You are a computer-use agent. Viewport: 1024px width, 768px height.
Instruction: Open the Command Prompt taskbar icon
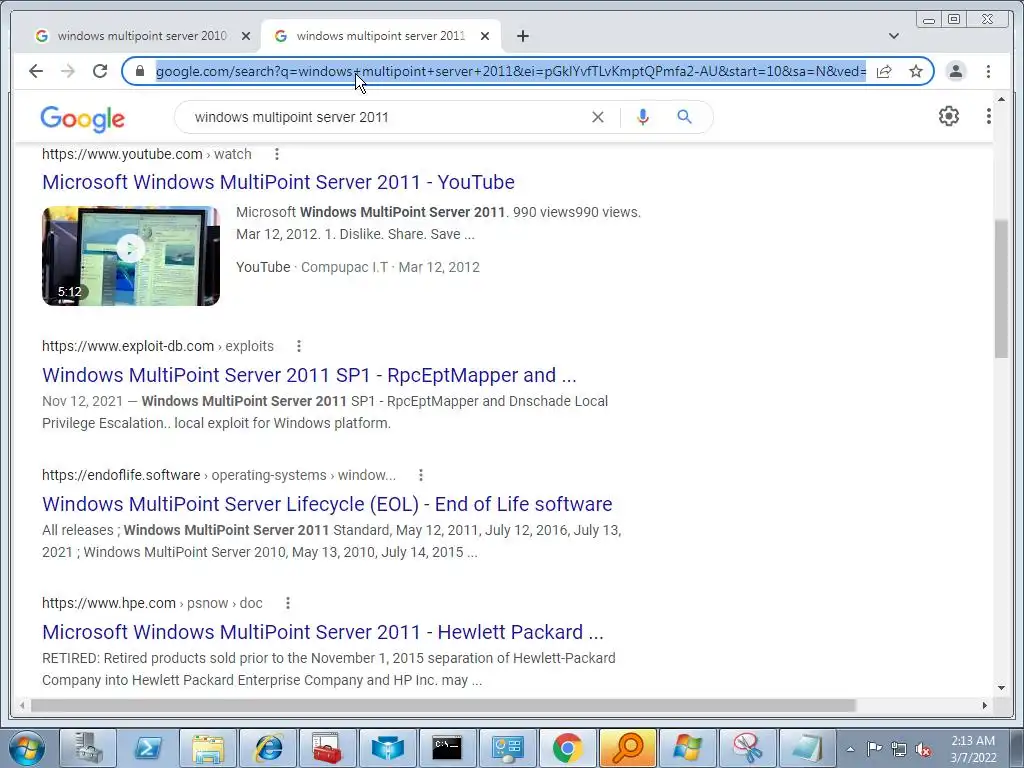point(448,748)
